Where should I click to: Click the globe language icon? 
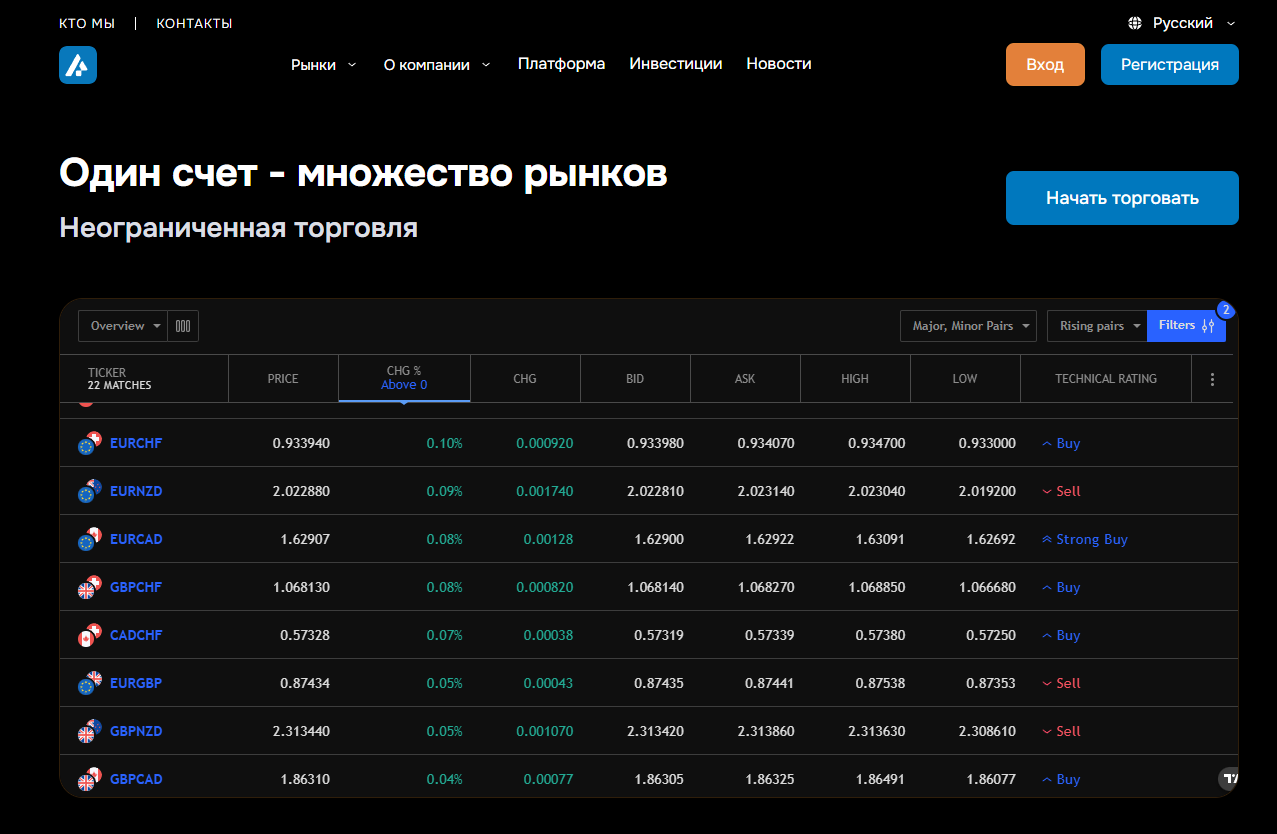[1135, 23]
